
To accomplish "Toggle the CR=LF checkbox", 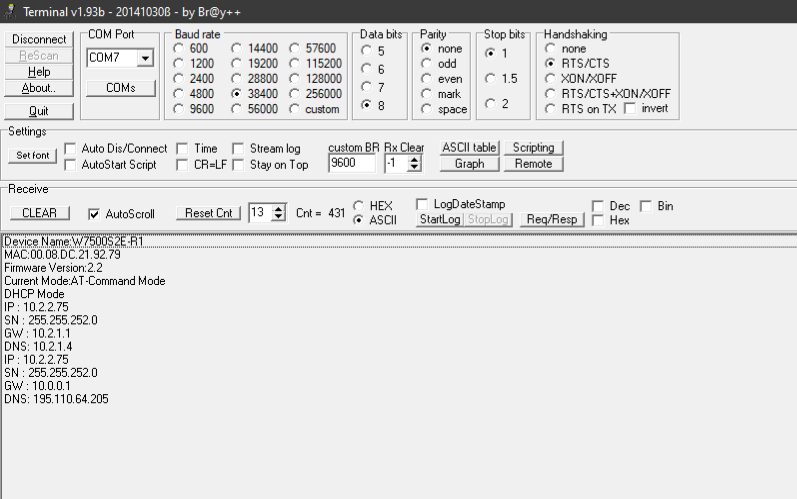I will (x=182, y=165).
